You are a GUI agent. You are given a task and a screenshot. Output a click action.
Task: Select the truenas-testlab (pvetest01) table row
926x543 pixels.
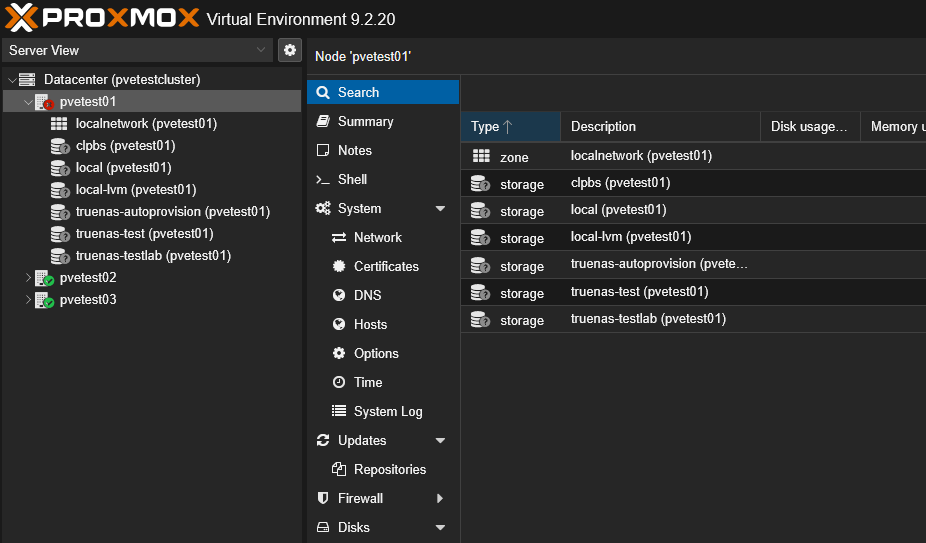[693, 319]
